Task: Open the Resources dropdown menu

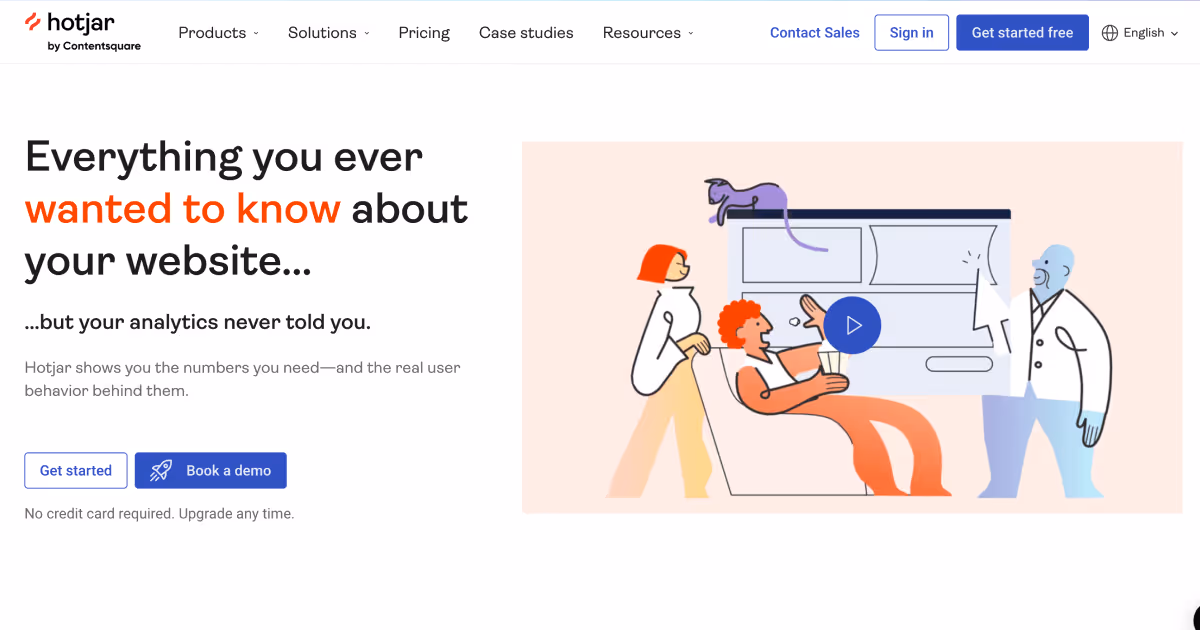Action: [x=648, y=33]
